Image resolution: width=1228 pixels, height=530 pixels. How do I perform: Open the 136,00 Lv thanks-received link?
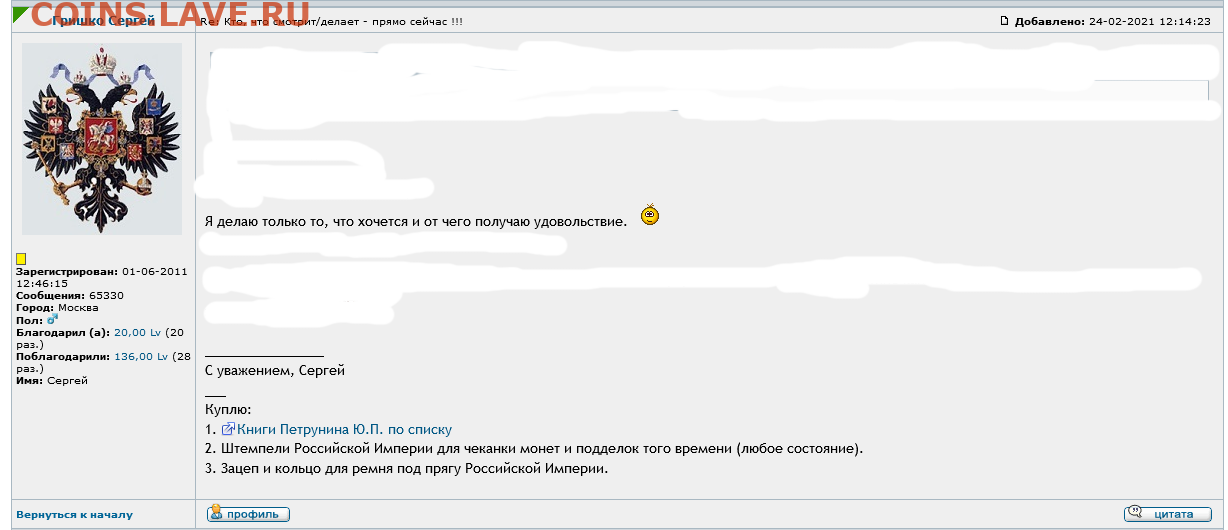[x=143, y=356]
